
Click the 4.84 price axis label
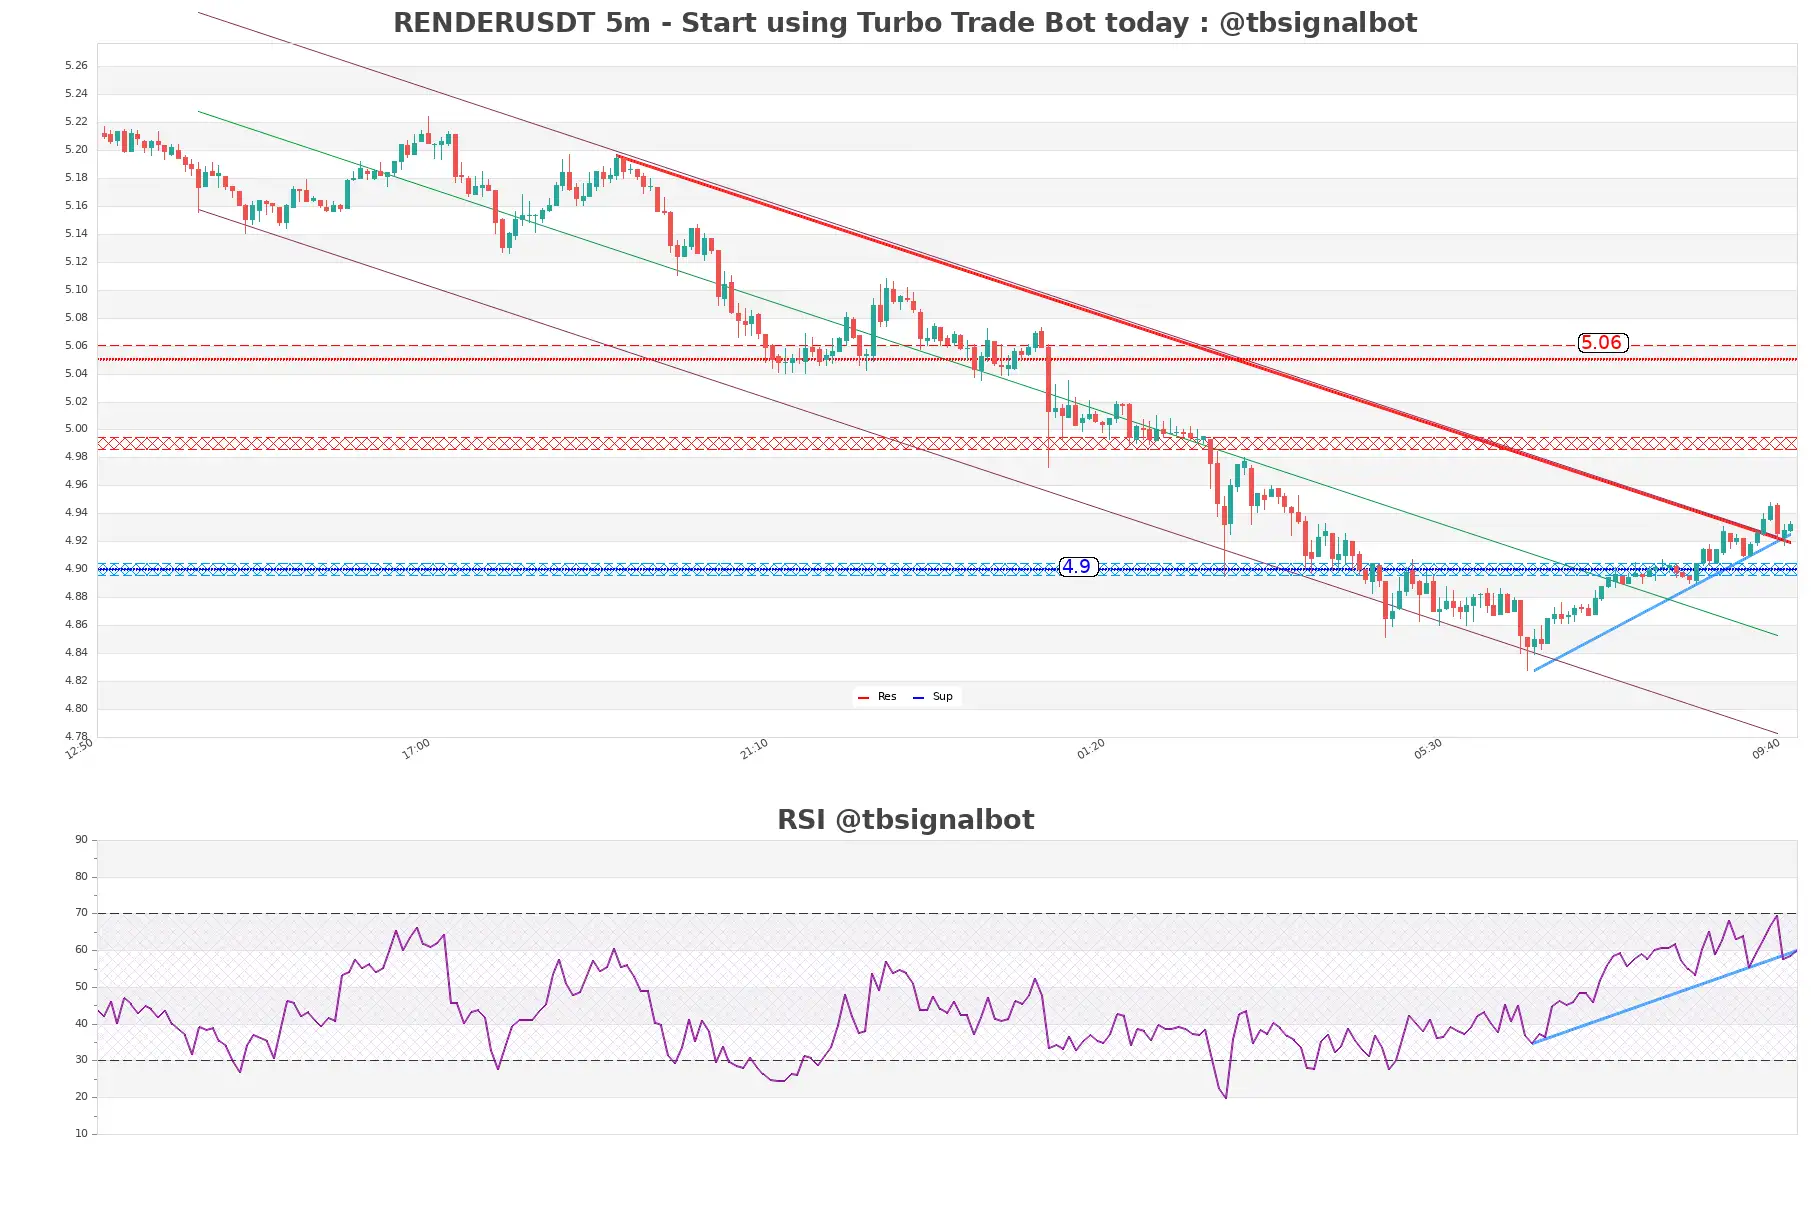coord(76,653)
